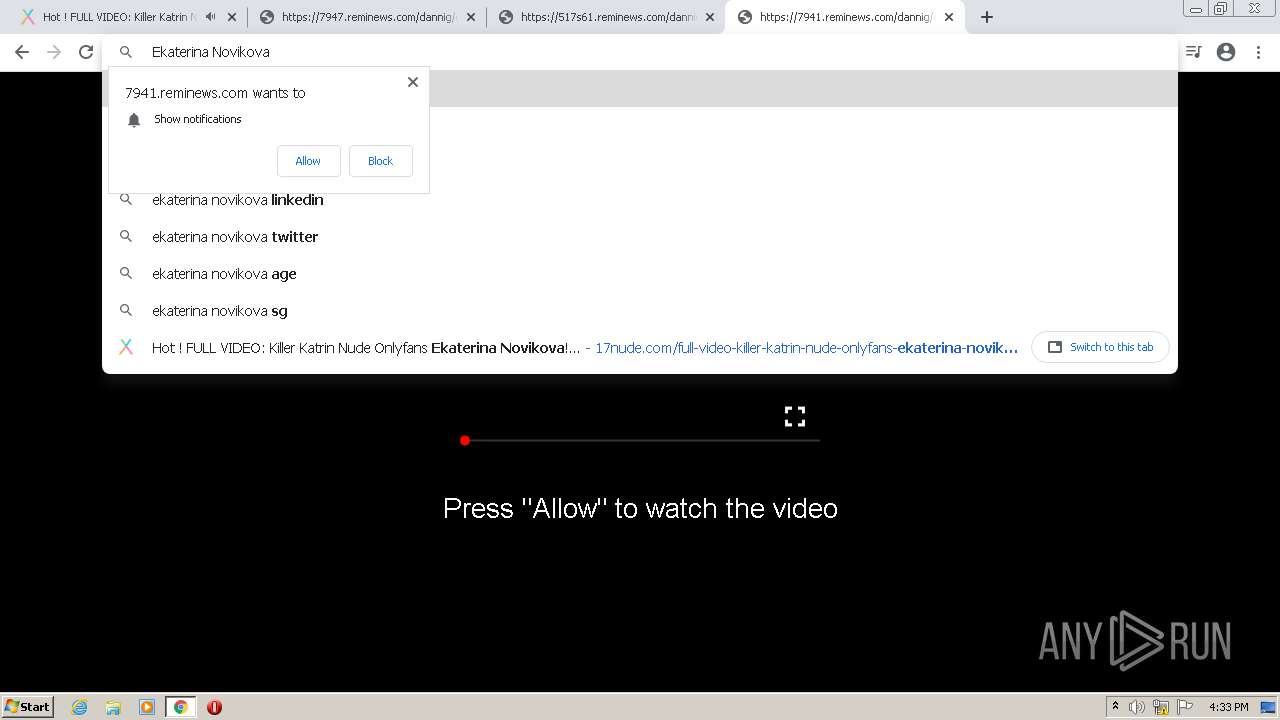The width and height of the screenshot is (1280, 720).
Task: Click the search icon beside 'ekaterina novikova sg'
Action: point(126,311)
